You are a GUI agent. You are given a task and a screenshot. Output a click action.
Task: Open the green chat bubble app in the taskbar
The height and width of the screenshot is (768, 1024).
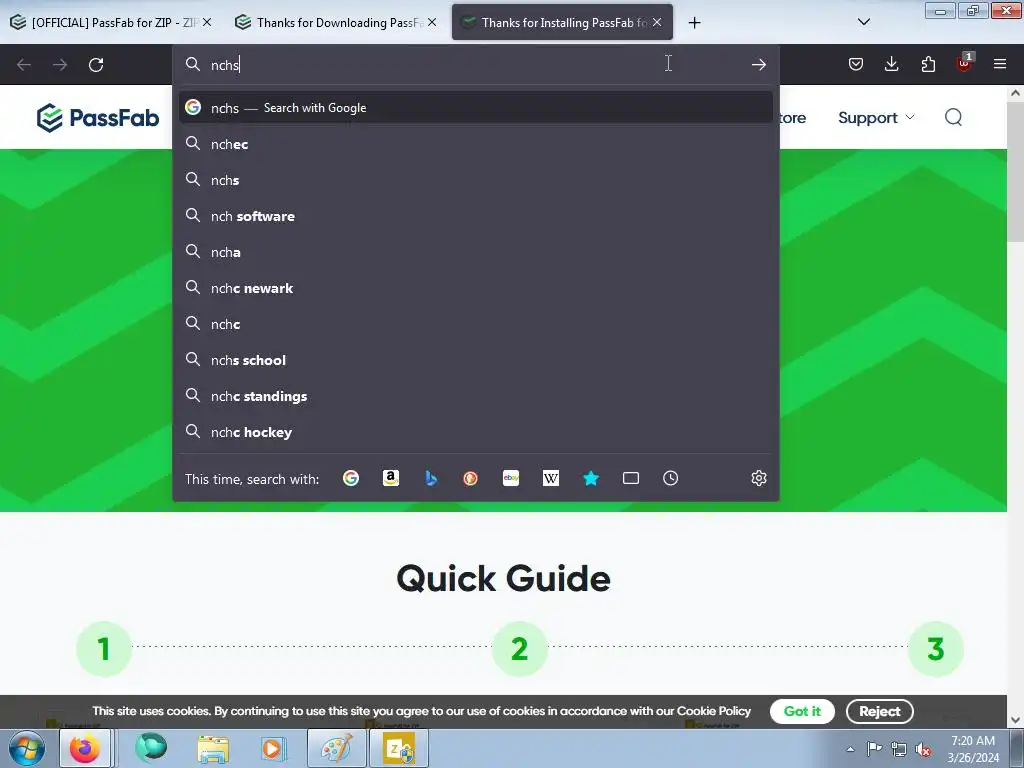pyautogui.click(x=151, y=748)
